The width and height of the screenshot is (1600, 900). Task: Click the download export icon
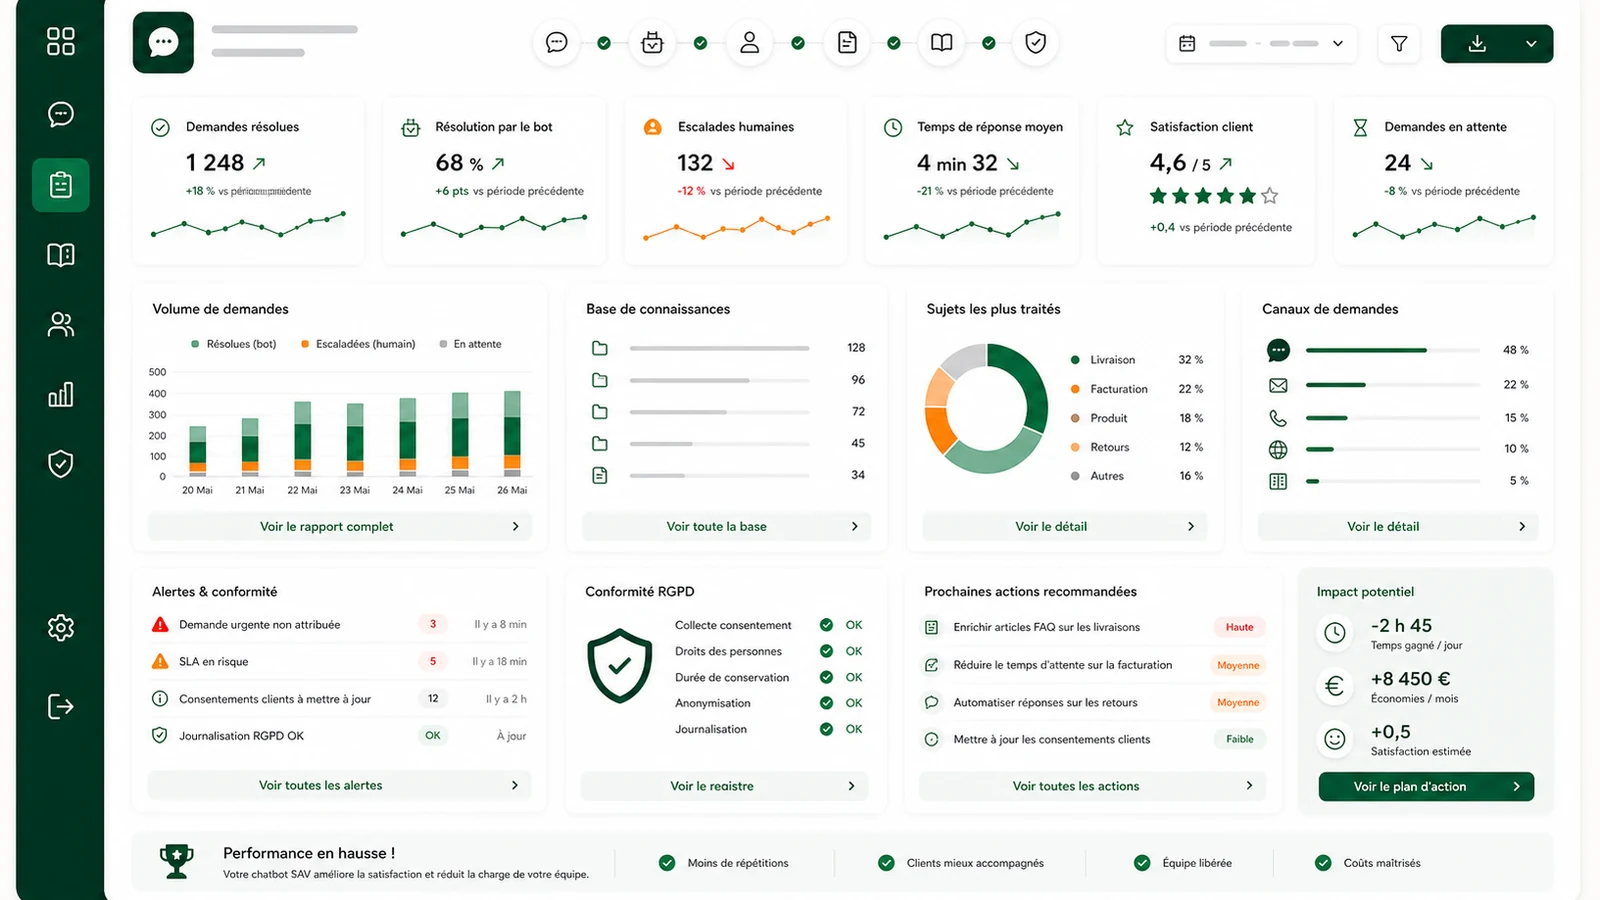1477,44
